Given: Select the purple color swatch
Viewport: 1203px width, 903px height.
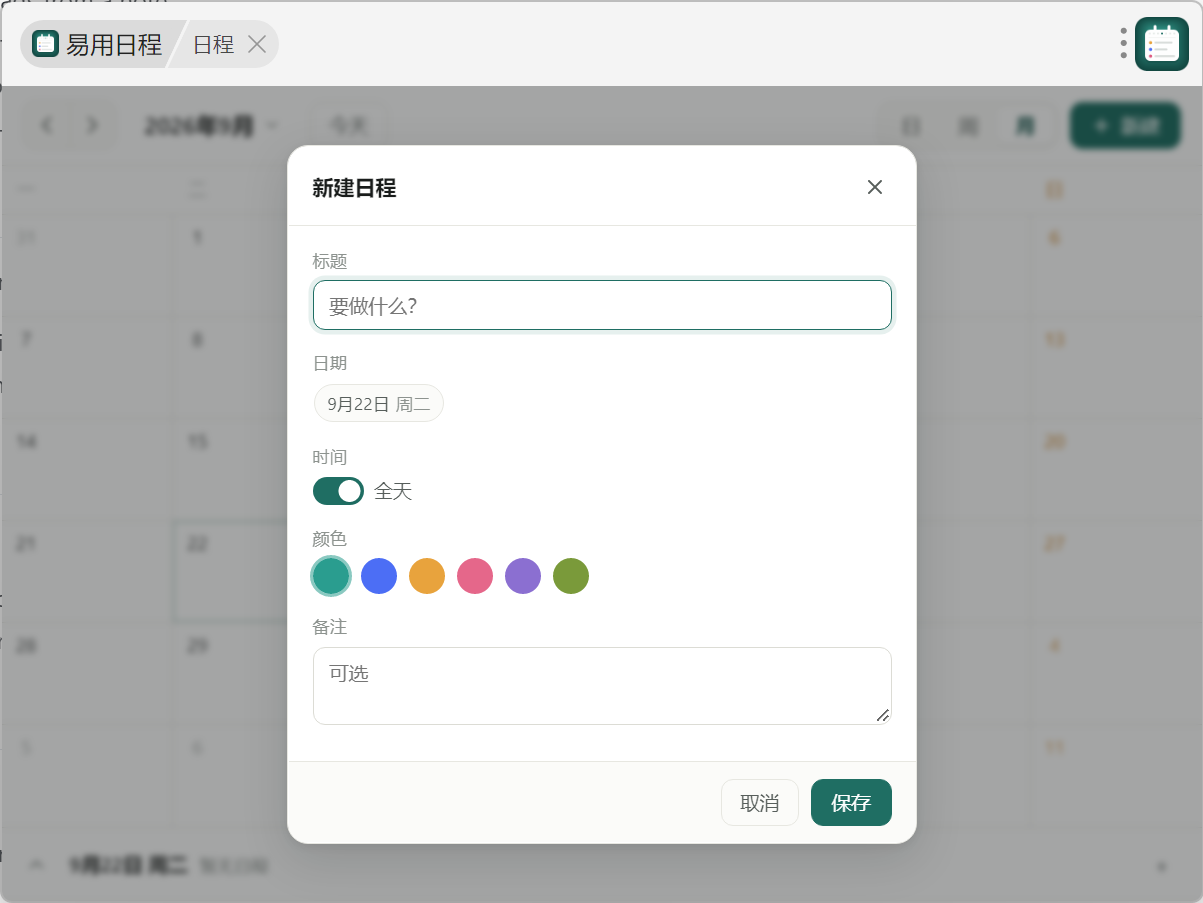Looking at the screenshot, I should [x=523, y=576].
